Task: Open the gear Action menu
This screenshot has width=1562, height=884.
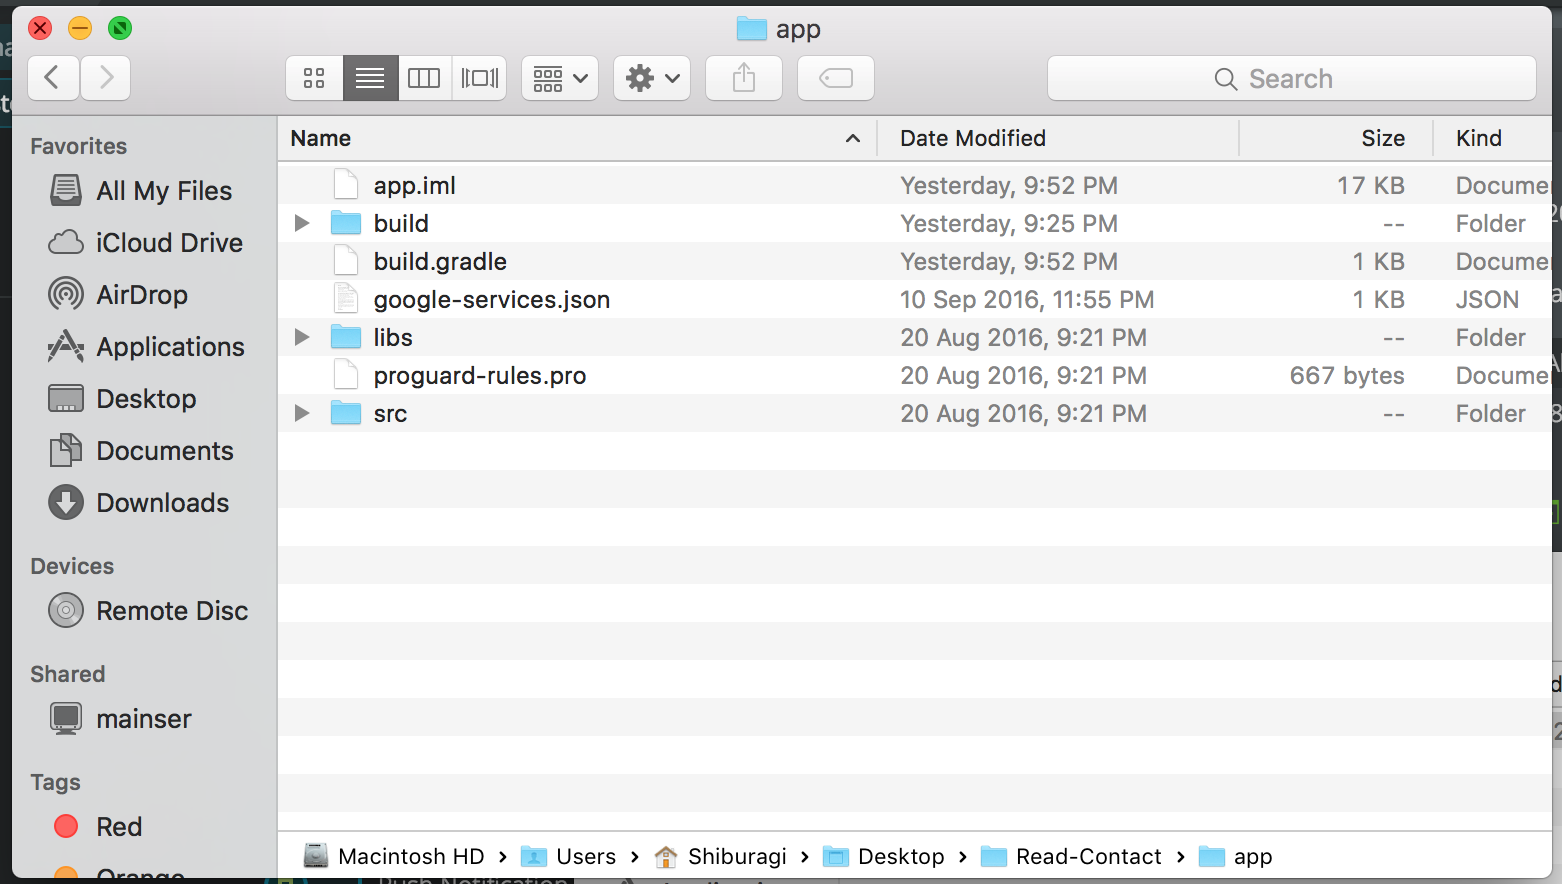Action: [x=652, y=78]
